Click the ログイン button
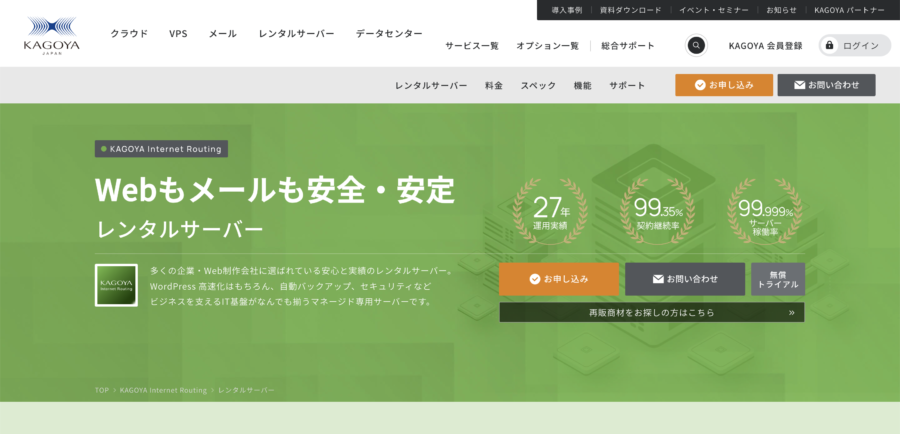900x434 pixels. [x=855, y=45]
